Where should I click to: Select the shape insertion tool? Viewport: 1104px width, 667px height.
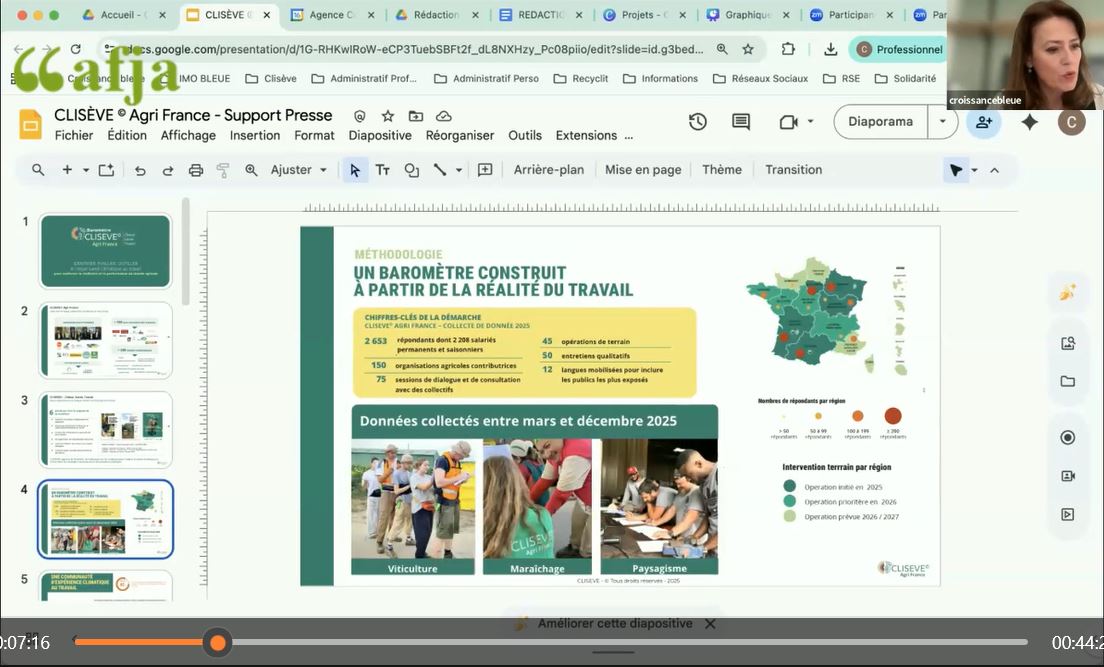[x=411, y=170]
